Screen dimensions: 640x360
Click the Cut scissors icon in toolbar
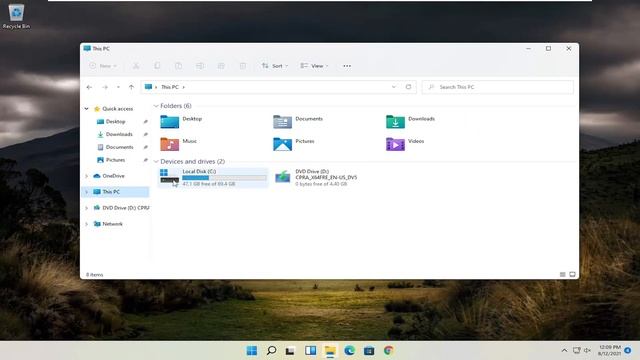click(x=136, y=66)
